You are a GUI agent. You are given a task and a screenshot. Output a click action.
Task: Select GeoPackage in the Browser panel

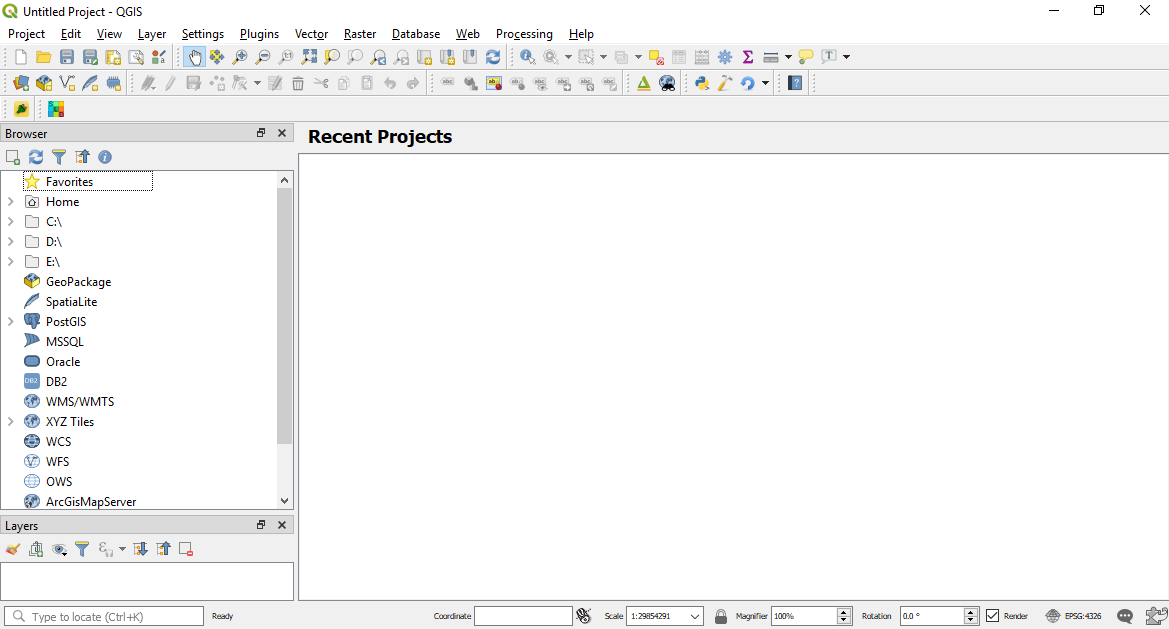point(78,282)
